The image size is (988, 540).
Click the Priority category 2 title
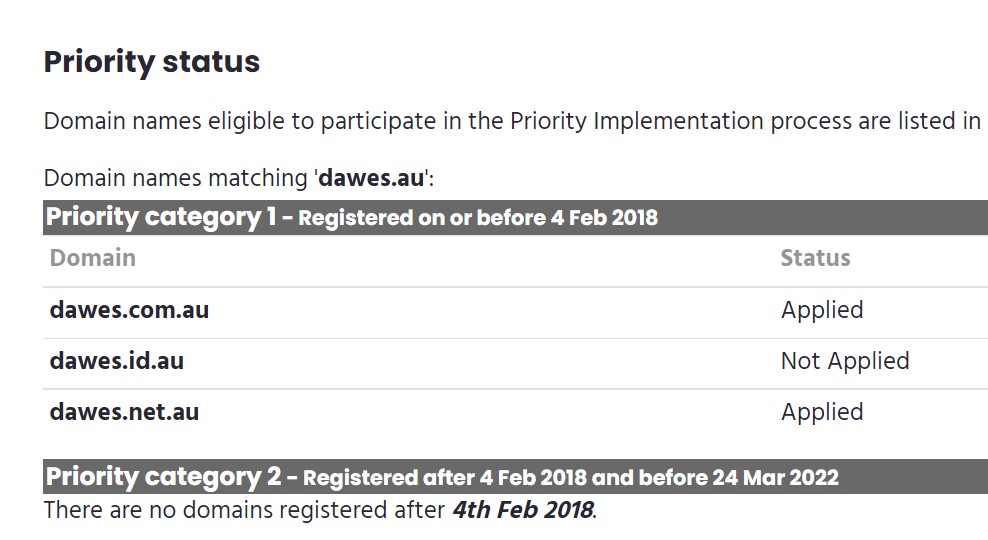pyautogui.click(x=163, y=477)
